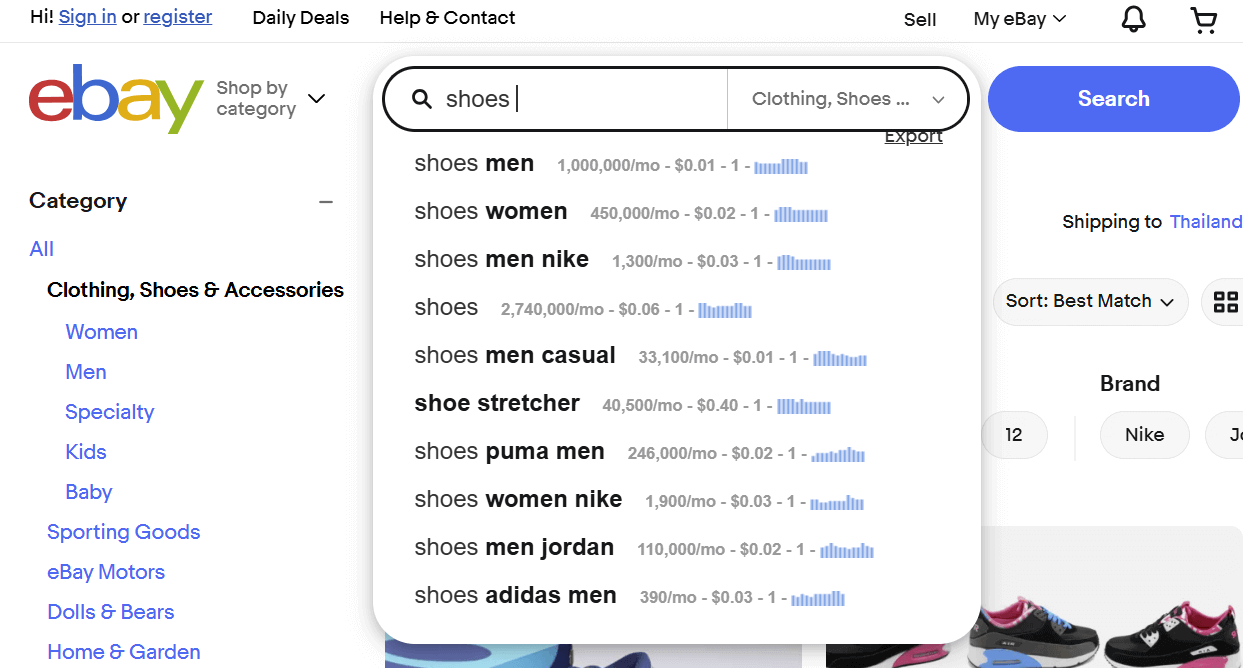The width and height of the screenshot is (1243, 668).
Task: Click trend chart for 'shoes men' suggestion
Action: 781,166
